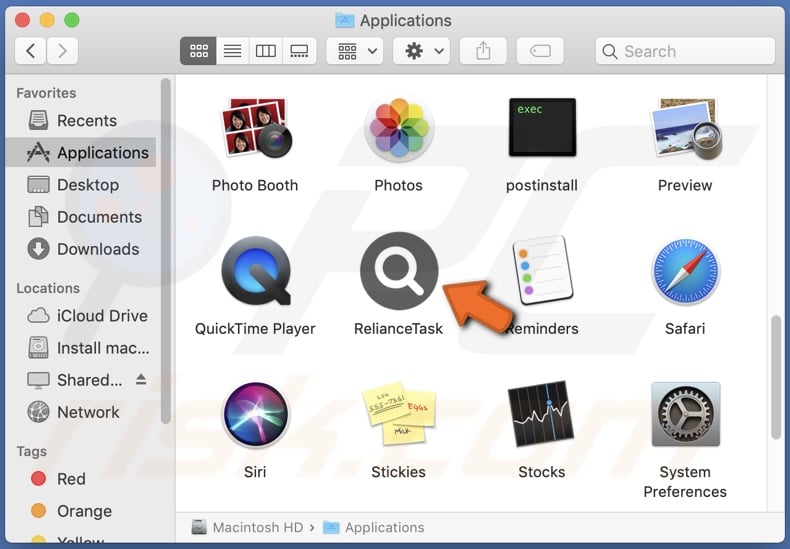Click Applications in the path bar
Viewport: 790px width, 549px height.
pos(374,527)
